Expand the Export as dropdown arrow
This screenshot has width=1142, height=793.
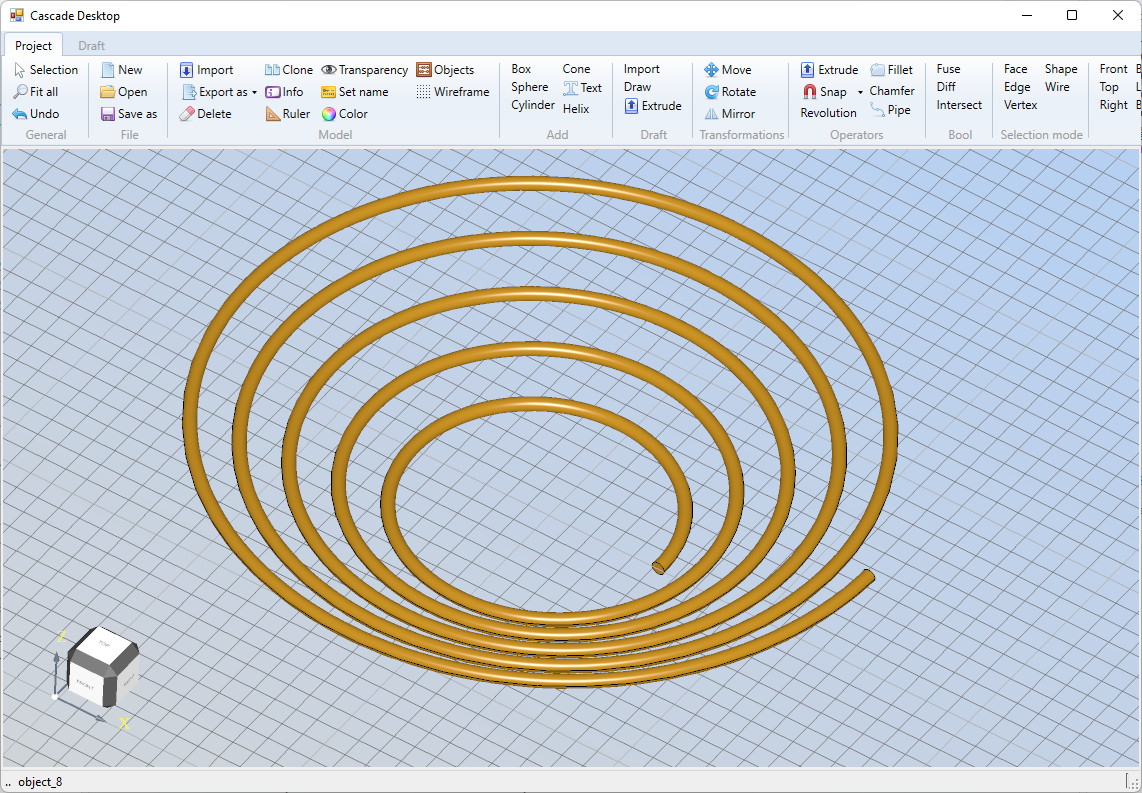click(x=254, y=92)
